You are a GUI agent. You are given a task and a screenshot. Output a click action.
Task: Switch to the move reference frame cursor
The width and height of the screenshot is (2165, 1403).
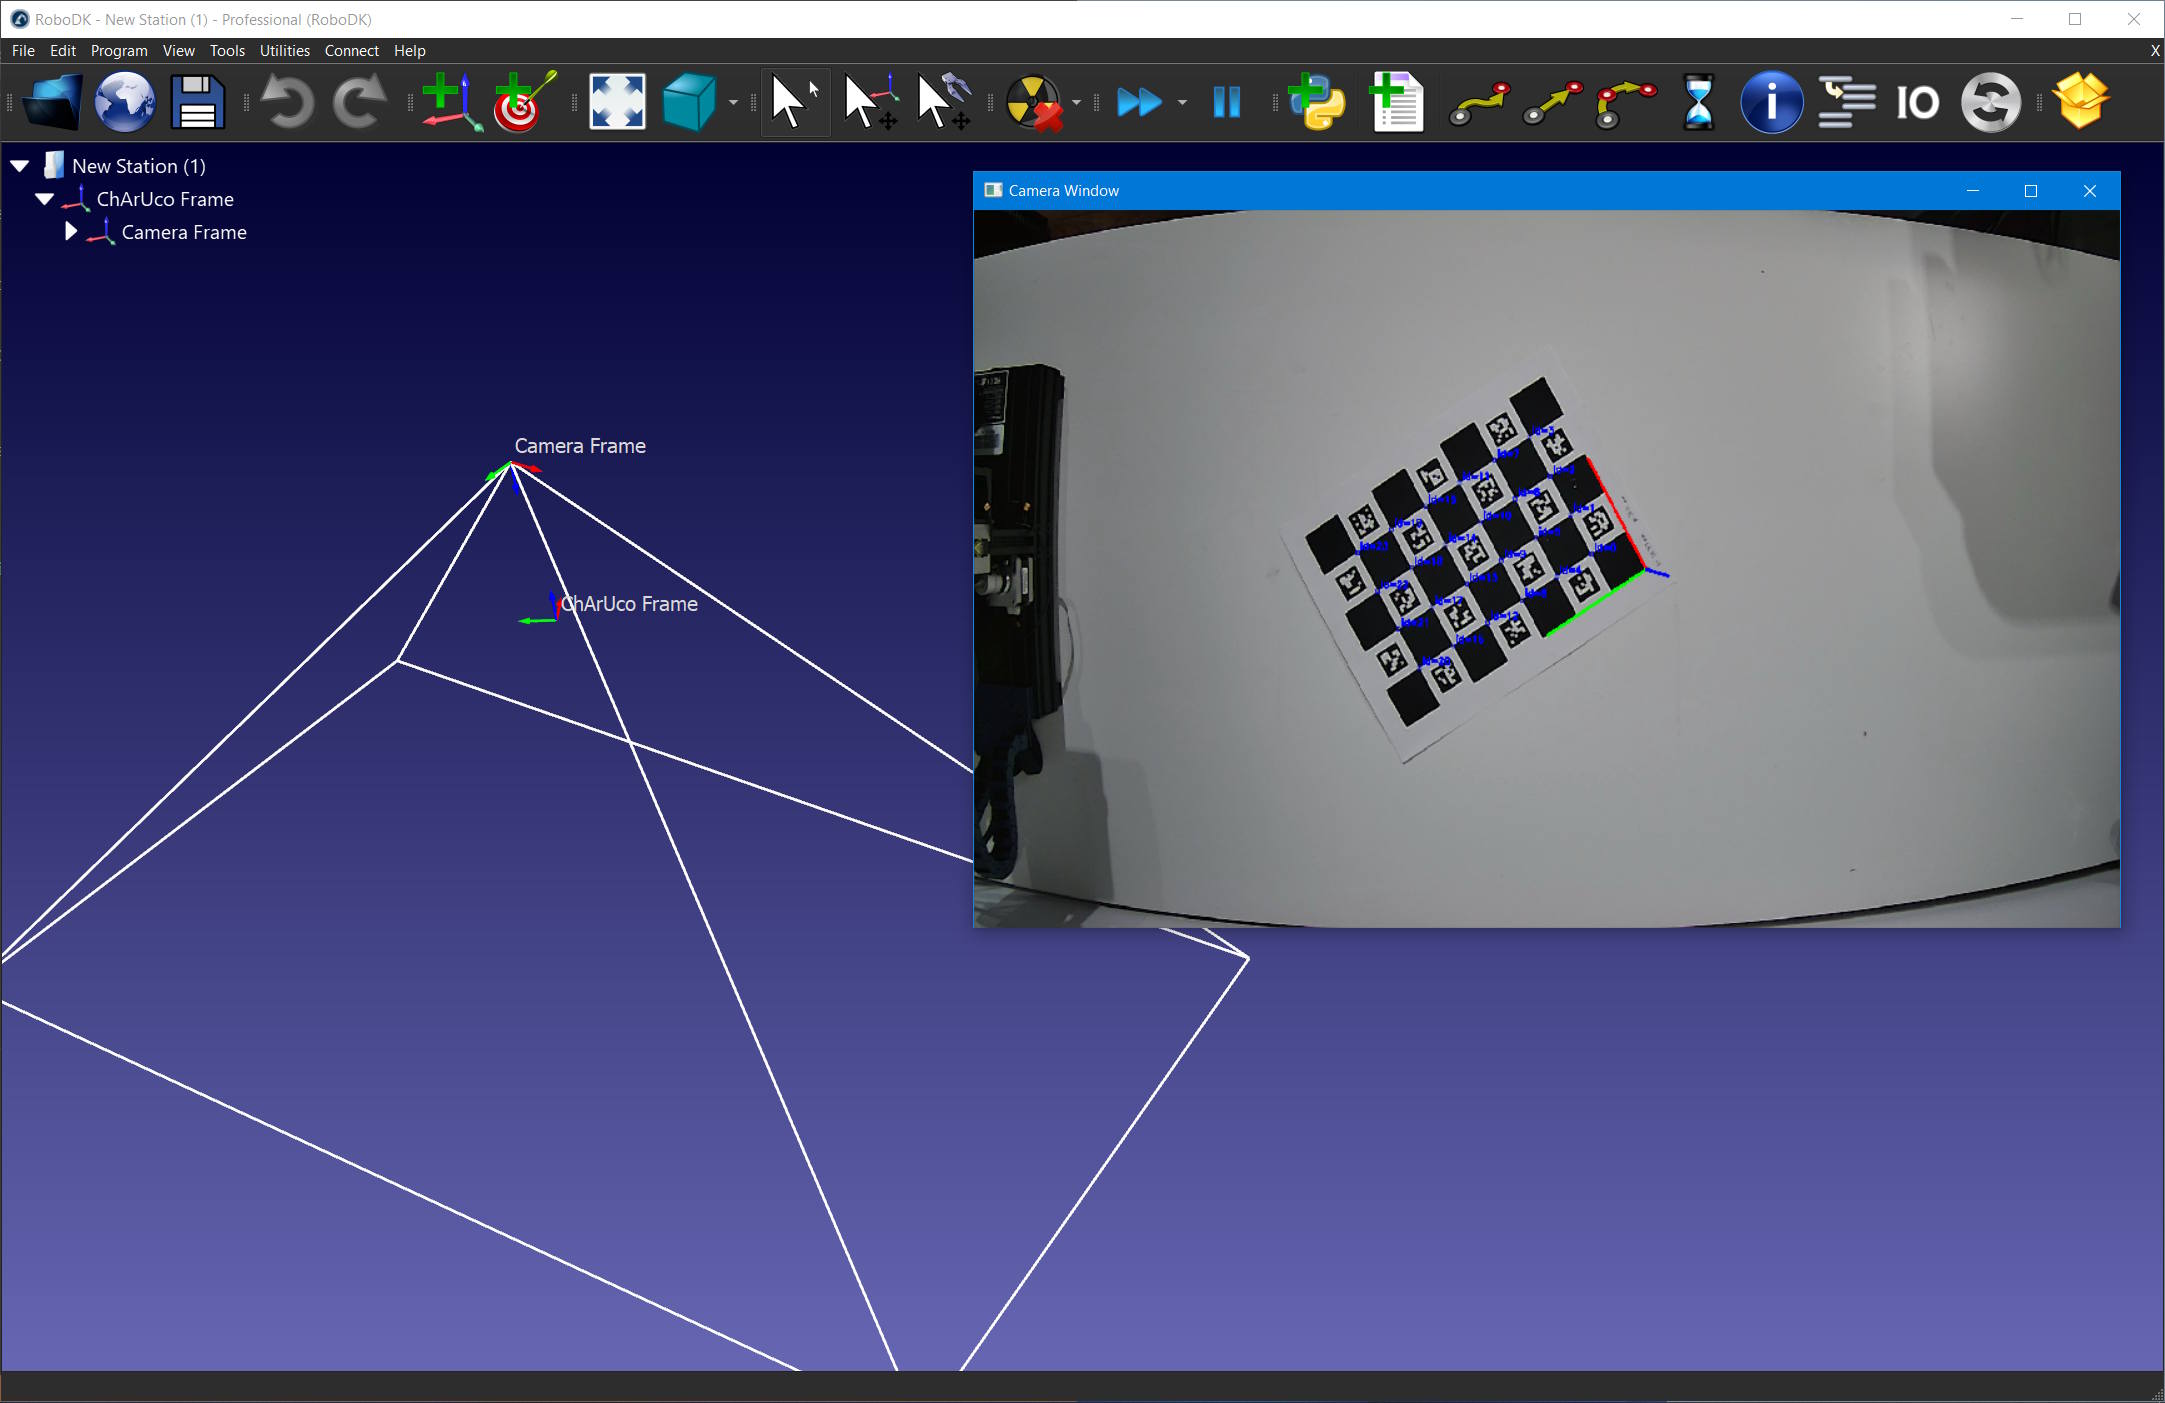(x=870, y=101)
